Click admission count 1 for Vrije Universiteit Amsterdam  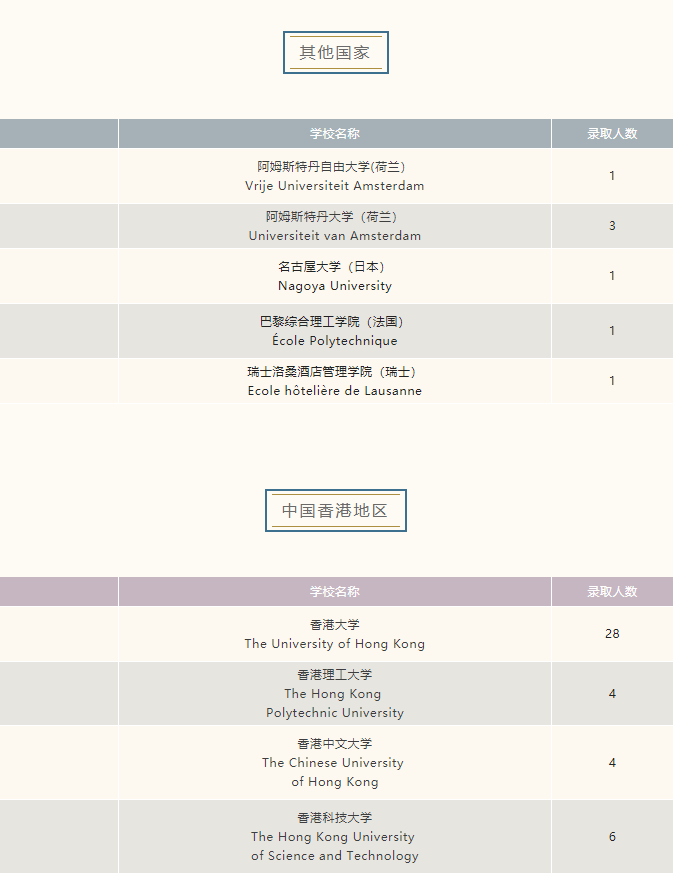tap(612, 176)
